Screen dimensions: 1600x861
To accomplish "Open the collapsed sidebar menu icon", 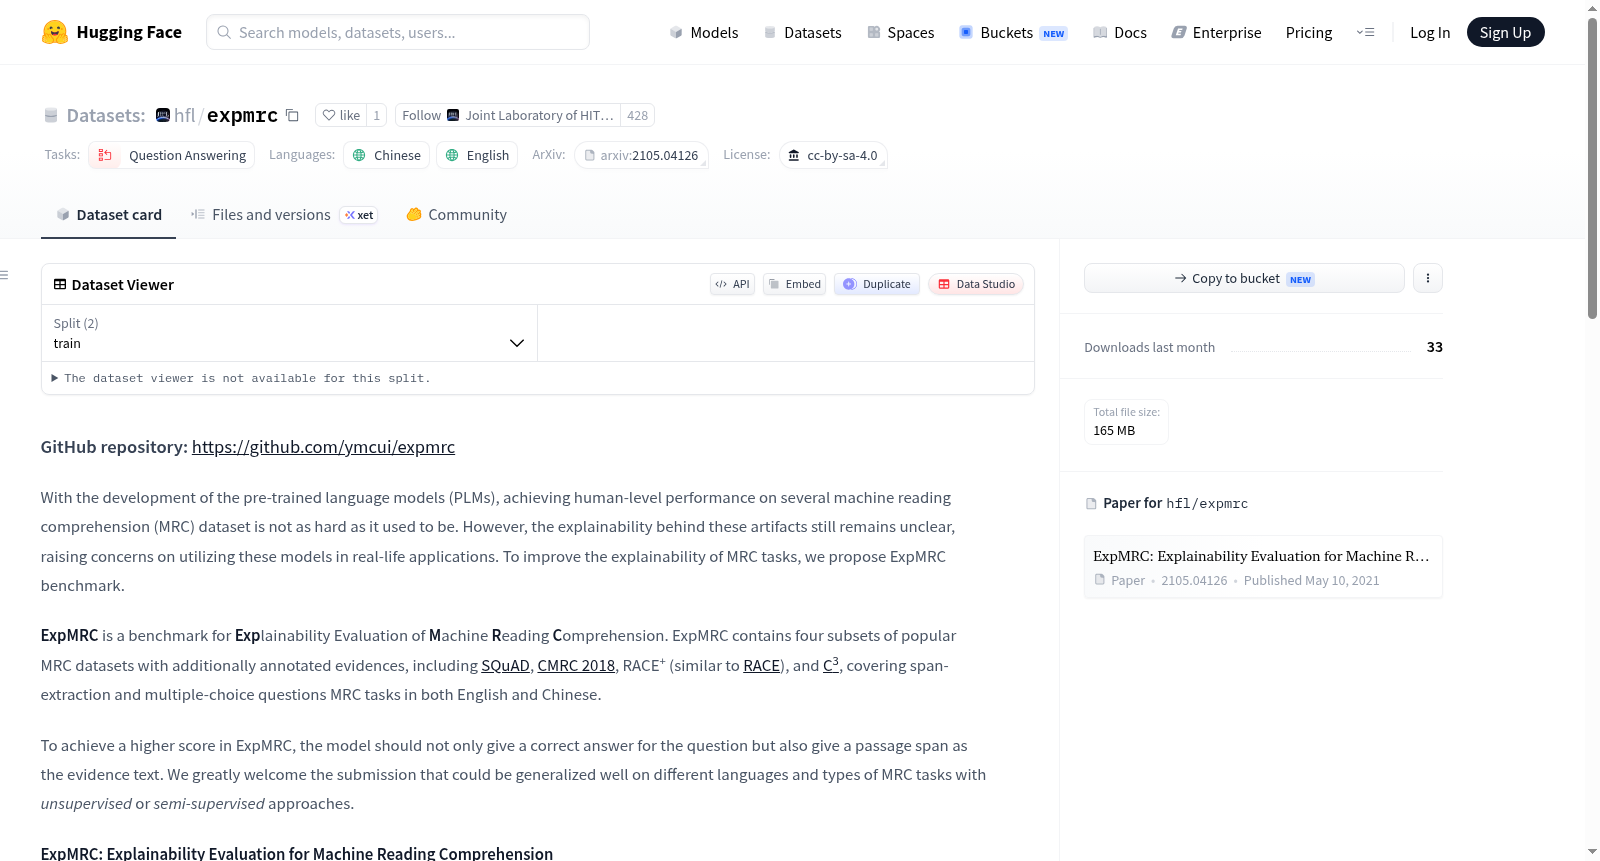I will pyautogui.click(x=4, y=275).
